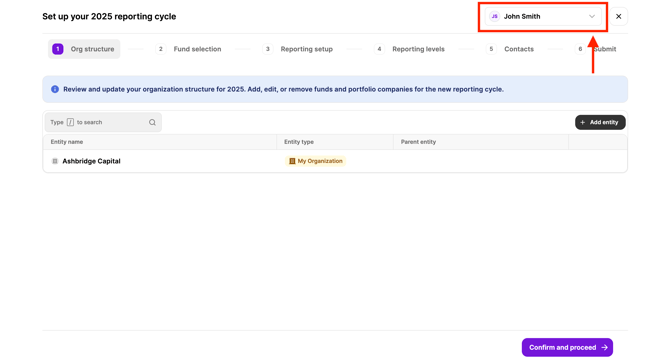Click the step 2 number circle
The width and height of the screenshot is (670, 360).
click(161, 49)
